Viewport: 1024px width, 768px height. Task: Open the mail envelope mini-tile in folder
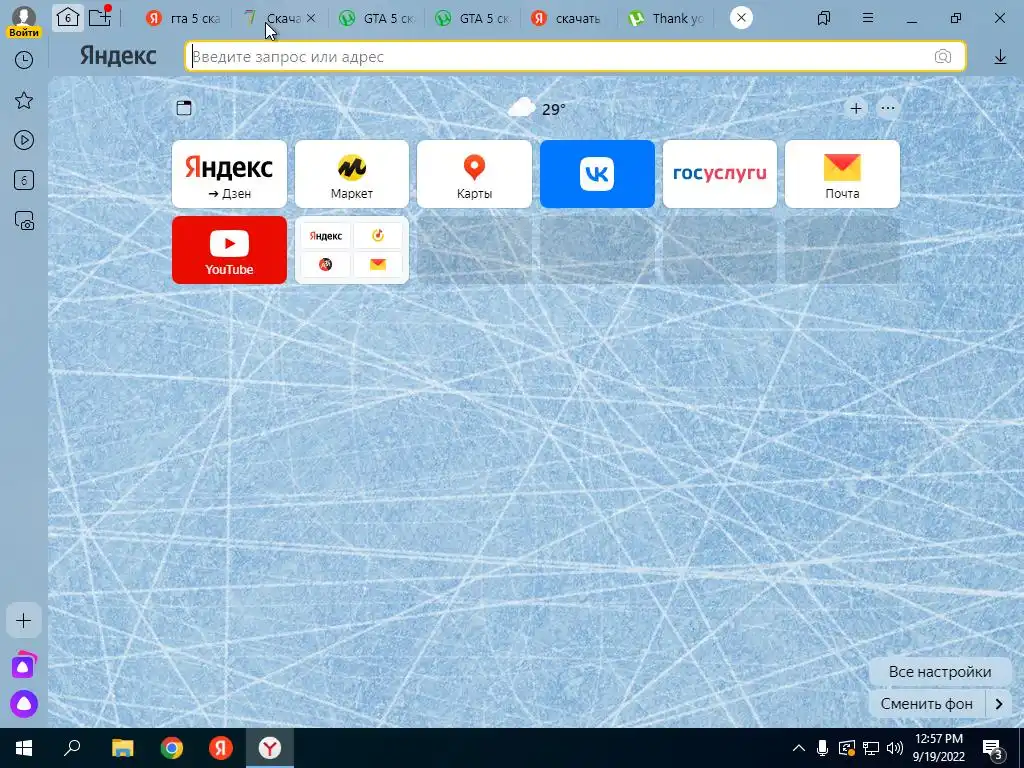click(x=378, y=264)
